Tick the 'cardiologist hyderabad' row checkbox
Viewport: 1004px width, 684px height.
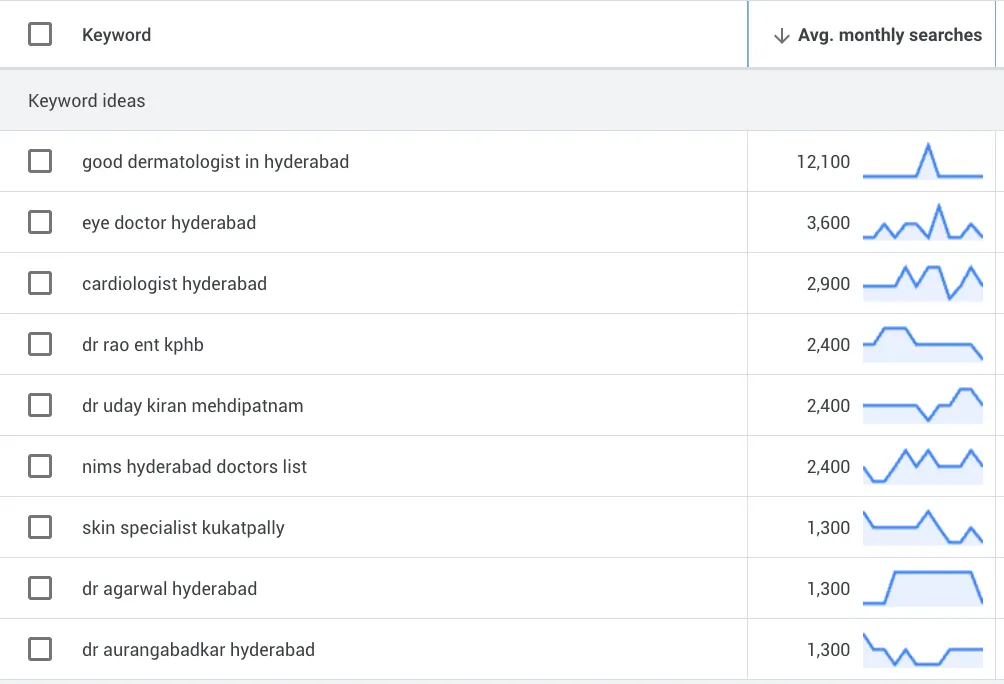(x=40, y=283)
